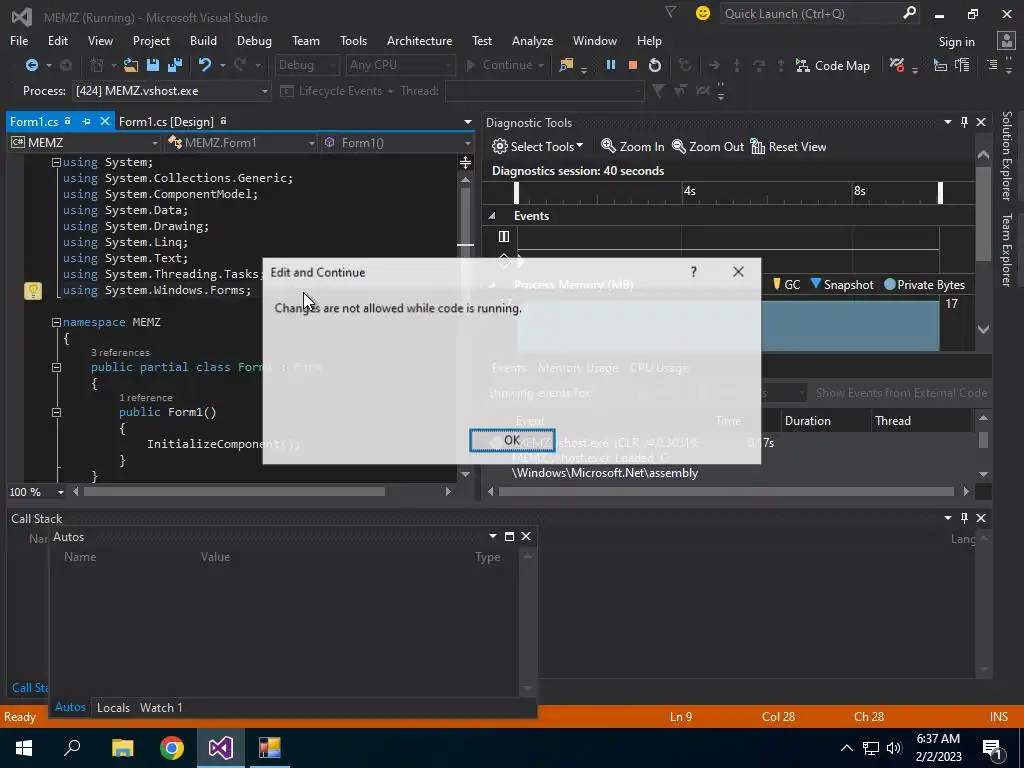The image size is (1024, 768).
Task: Switch to Form1.cs [Design] tab
Action: pos(166,121)
